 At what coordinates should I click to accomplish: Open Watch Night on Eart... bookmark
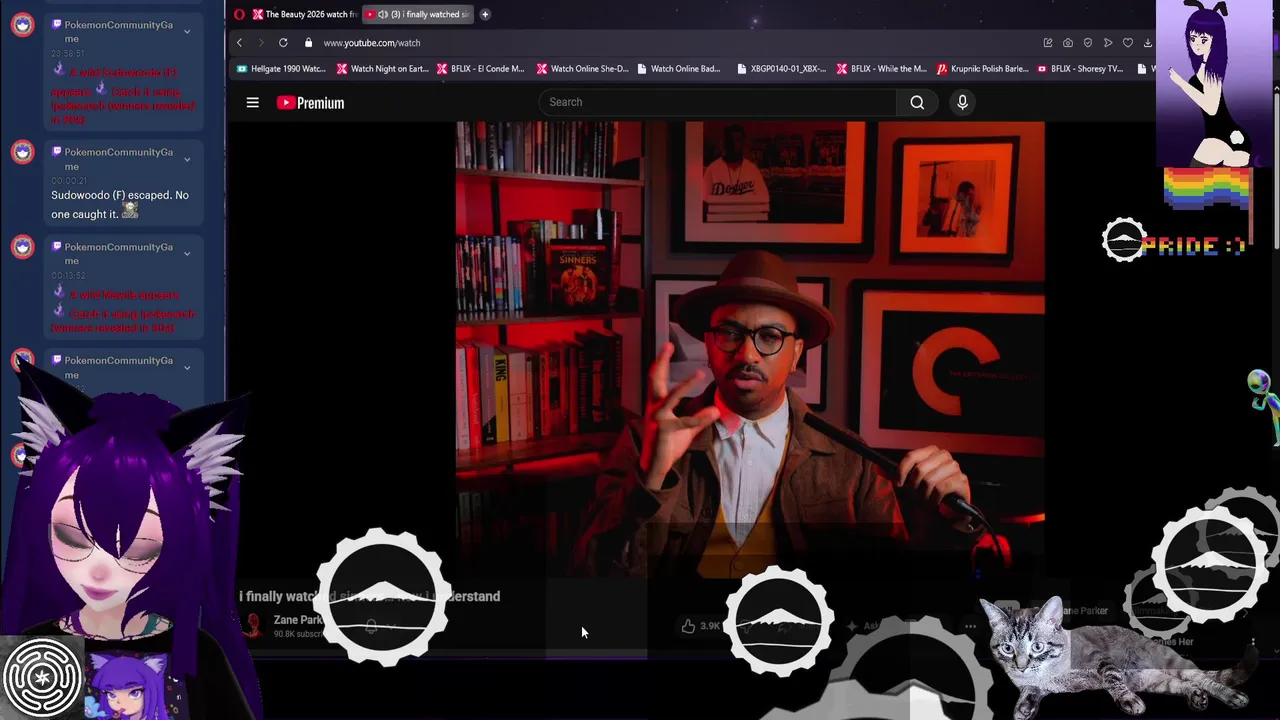coord(382,69)
